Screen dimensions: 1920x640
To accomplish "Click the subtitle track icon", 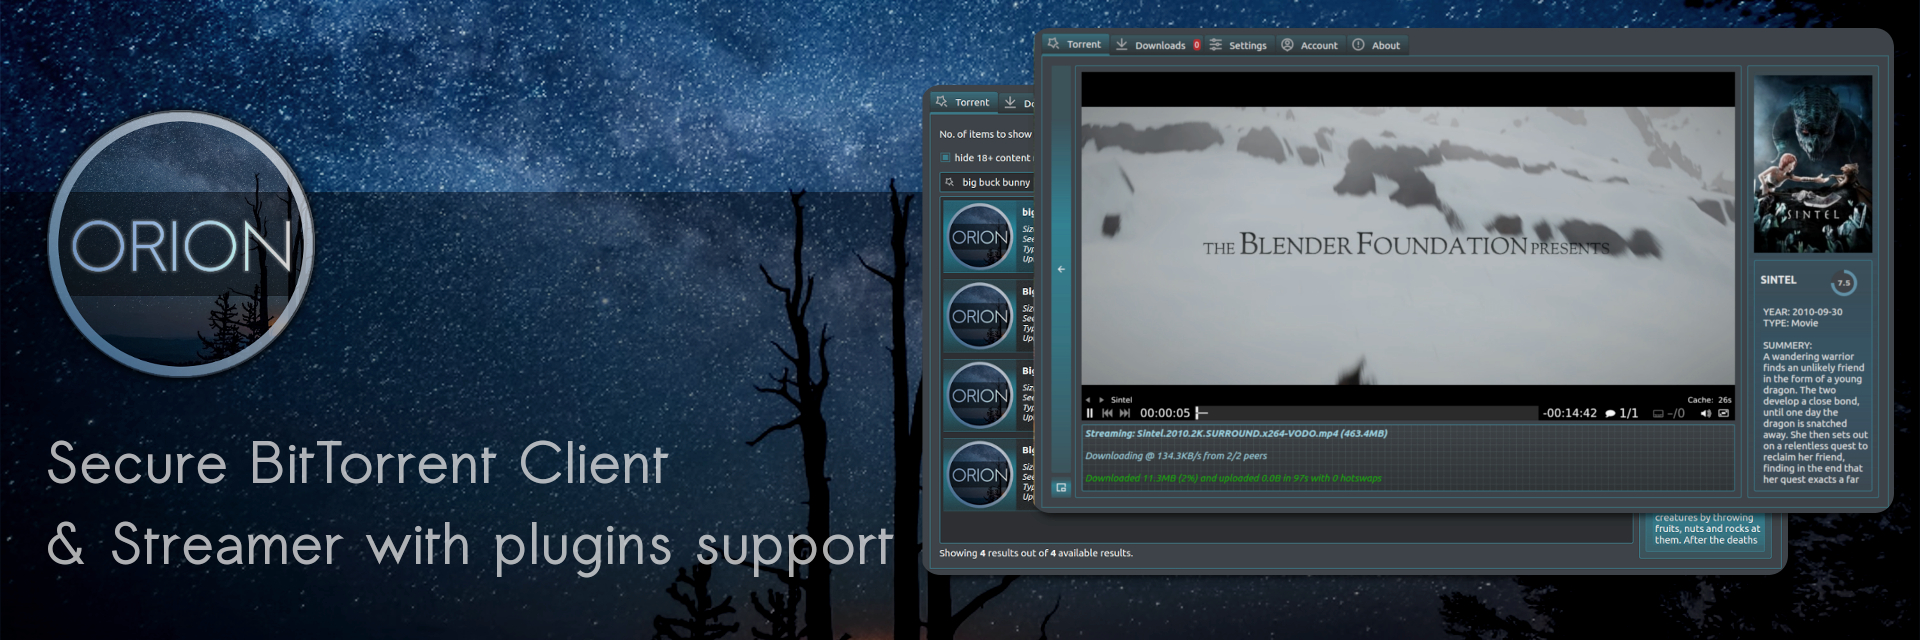I will point(1658,413).
